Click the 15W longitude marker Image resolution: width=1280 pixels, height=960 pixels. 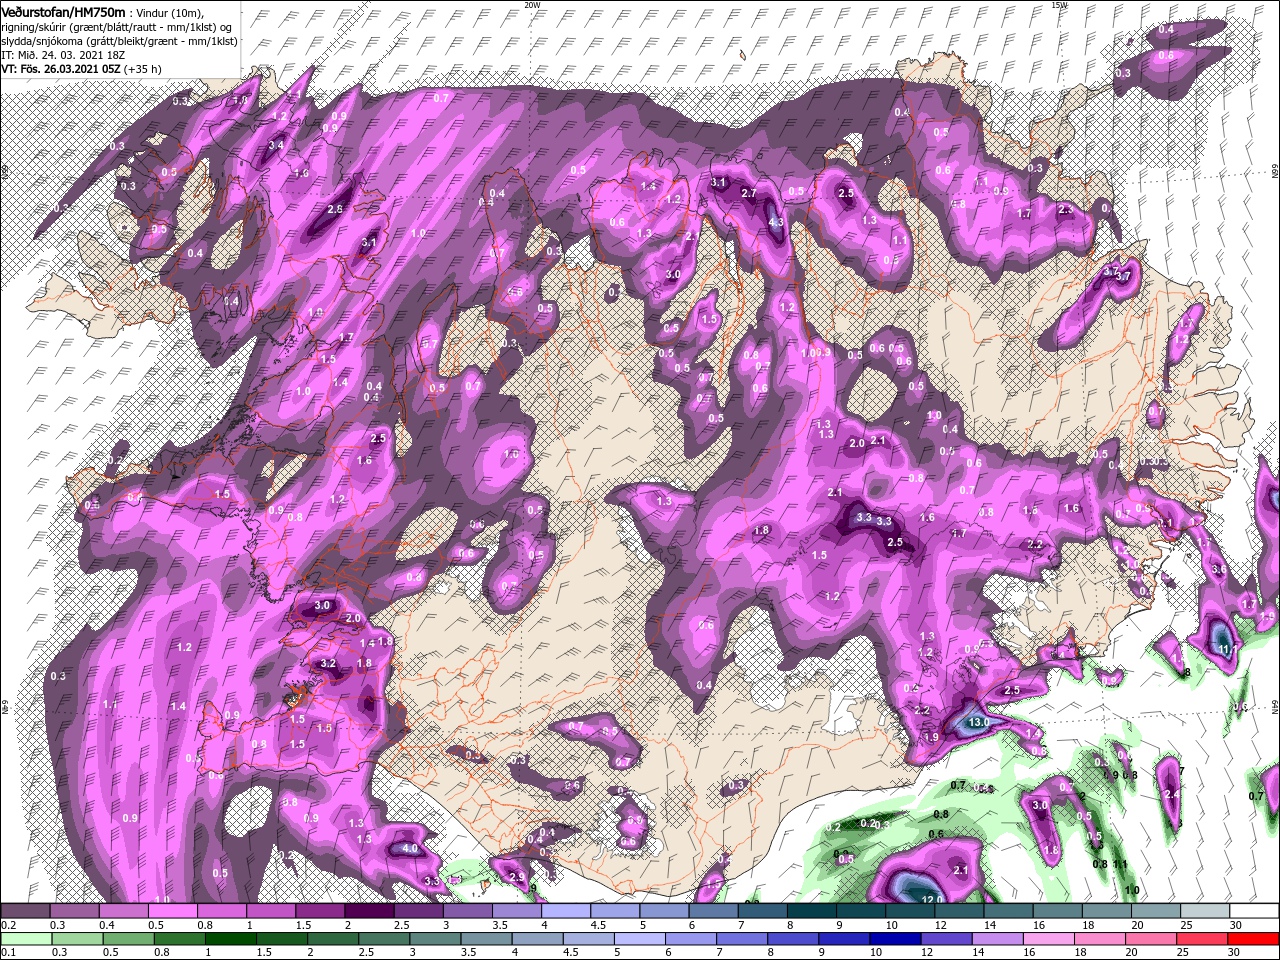click(x=1059, y=5)
